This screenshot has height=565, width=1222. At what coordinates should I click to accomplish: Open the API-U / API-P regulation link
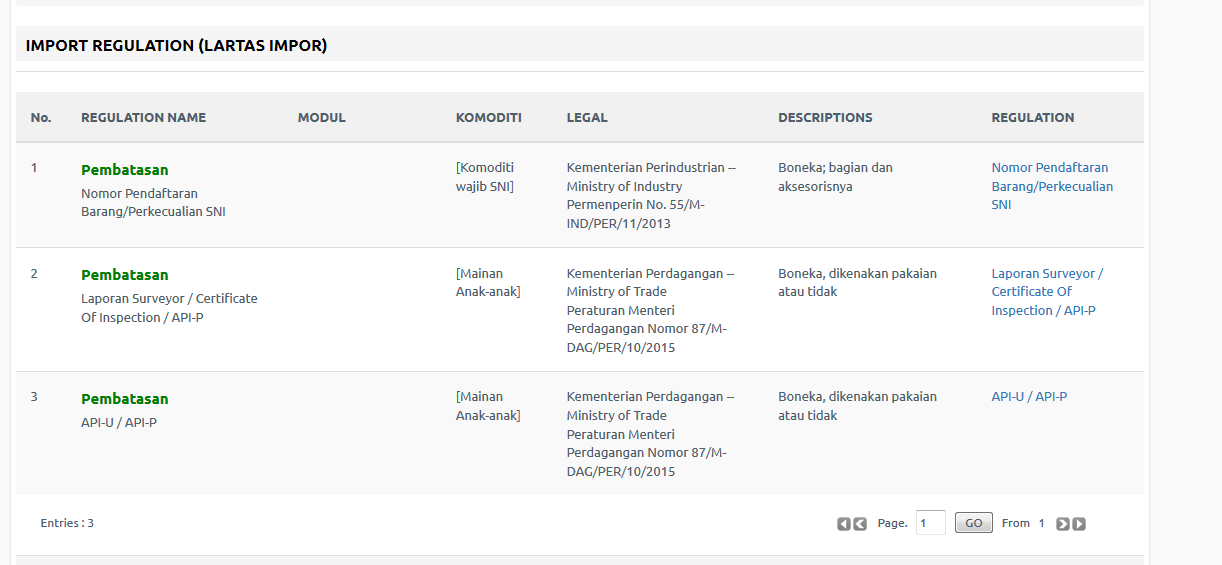(x=1029, y=397)
